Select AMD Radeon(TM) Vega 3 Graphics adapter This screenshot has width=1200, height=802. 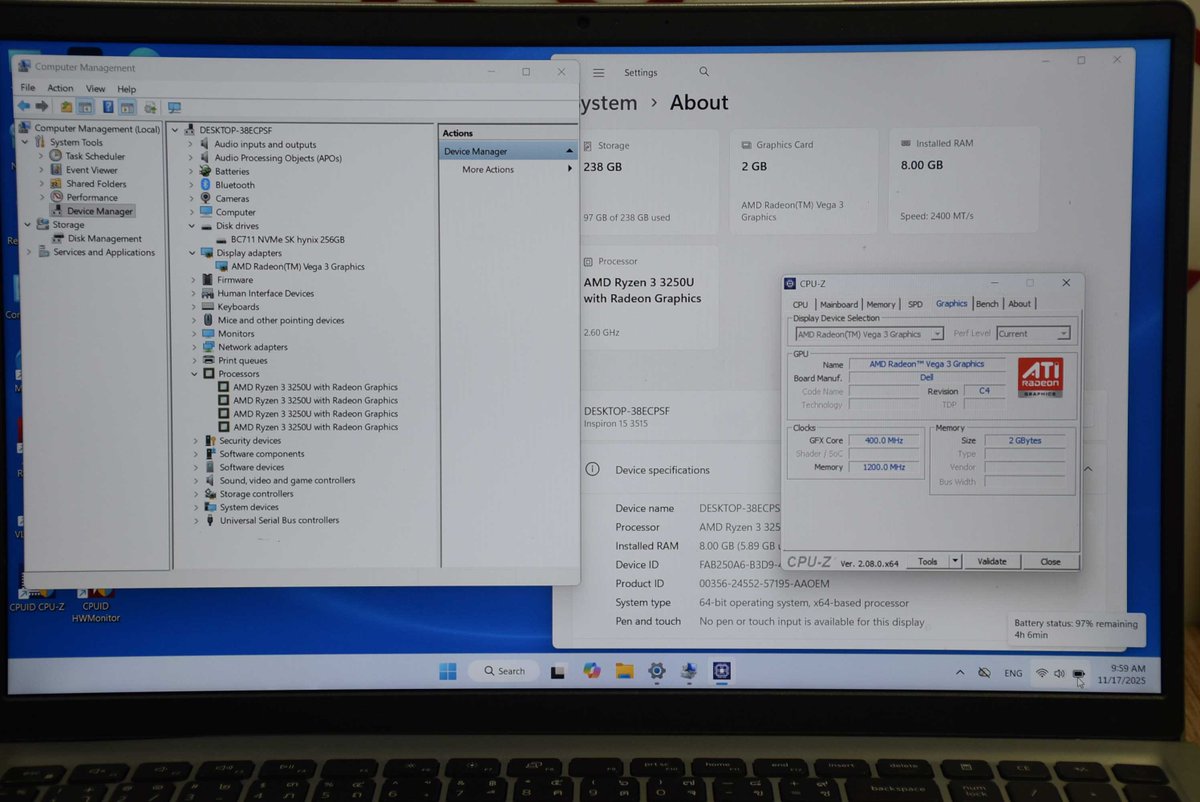[x=298, y=267]
